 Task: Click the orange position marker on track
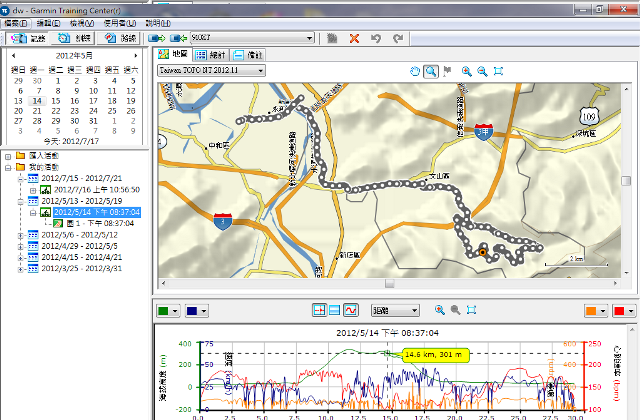point(483,252)
